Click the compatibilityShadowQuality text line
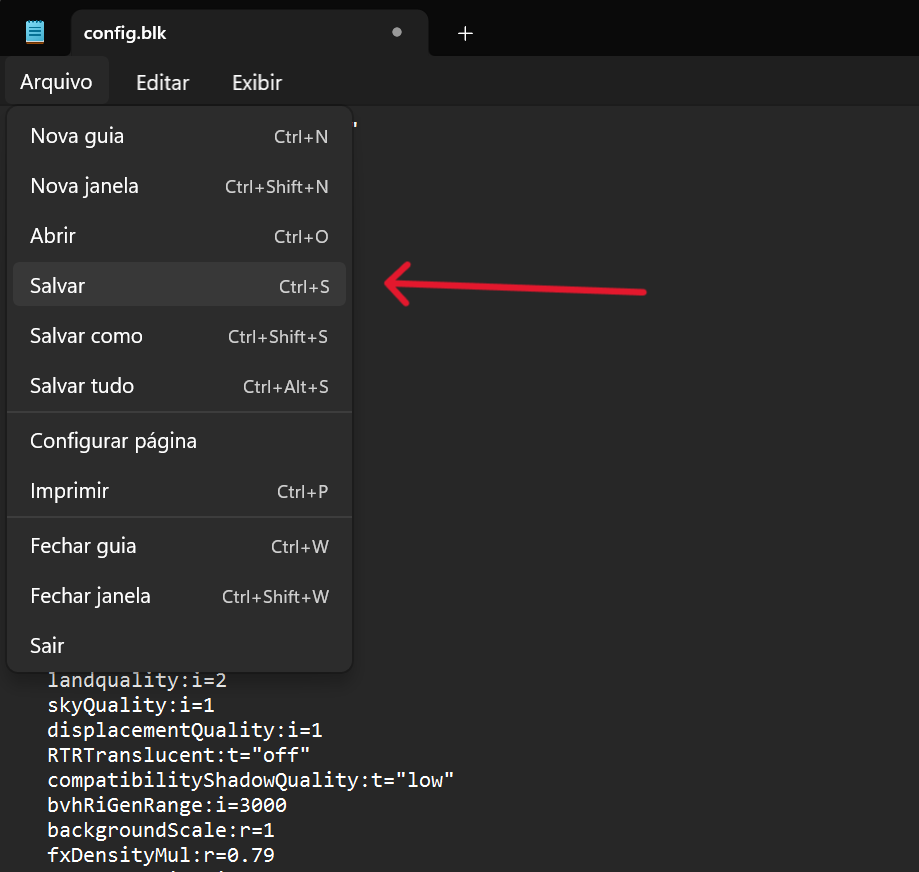The width and height of the screenshot is (919, 872). [250, 780]
